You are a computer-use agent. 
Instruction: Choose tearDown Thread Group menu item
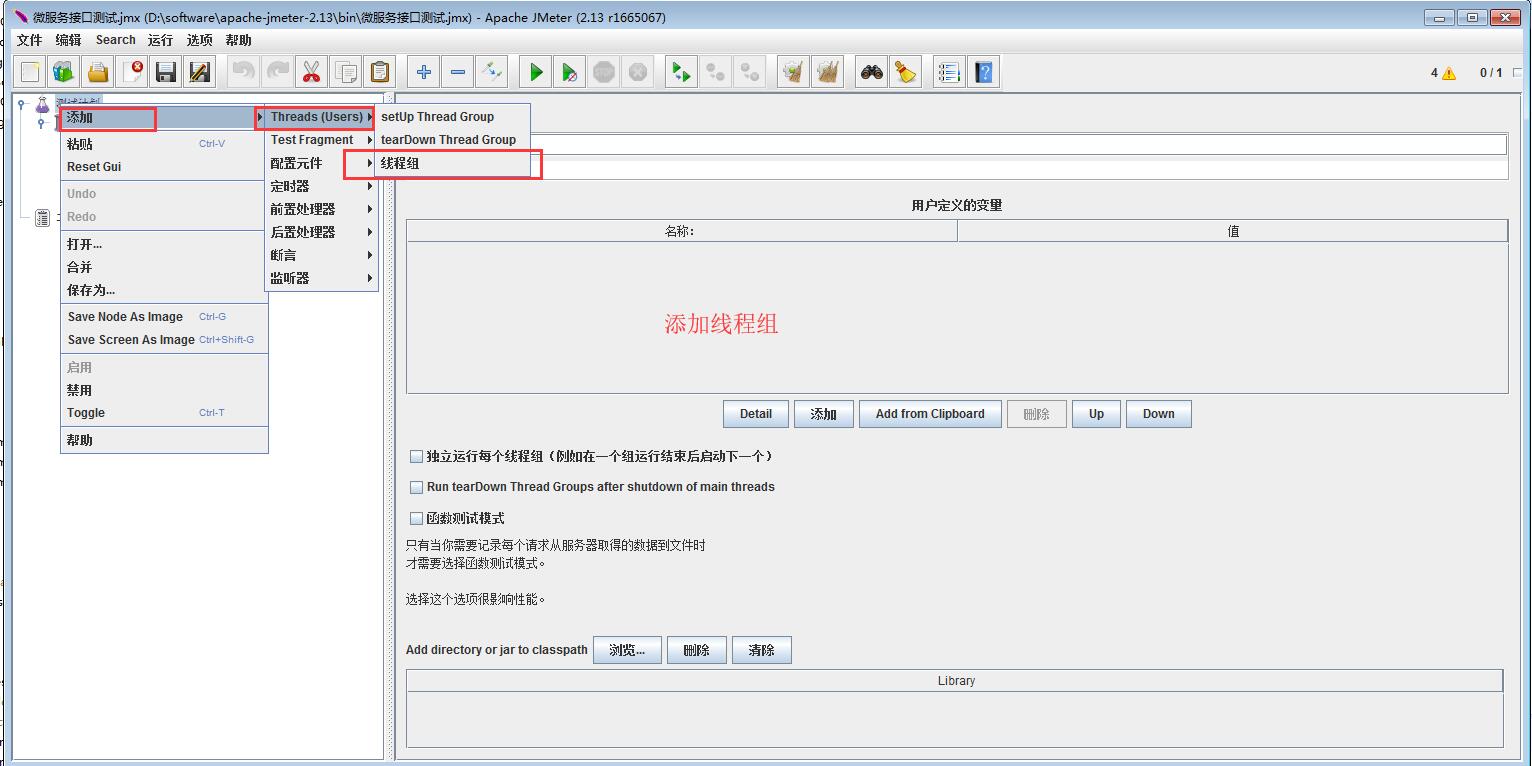click(452, 140)
